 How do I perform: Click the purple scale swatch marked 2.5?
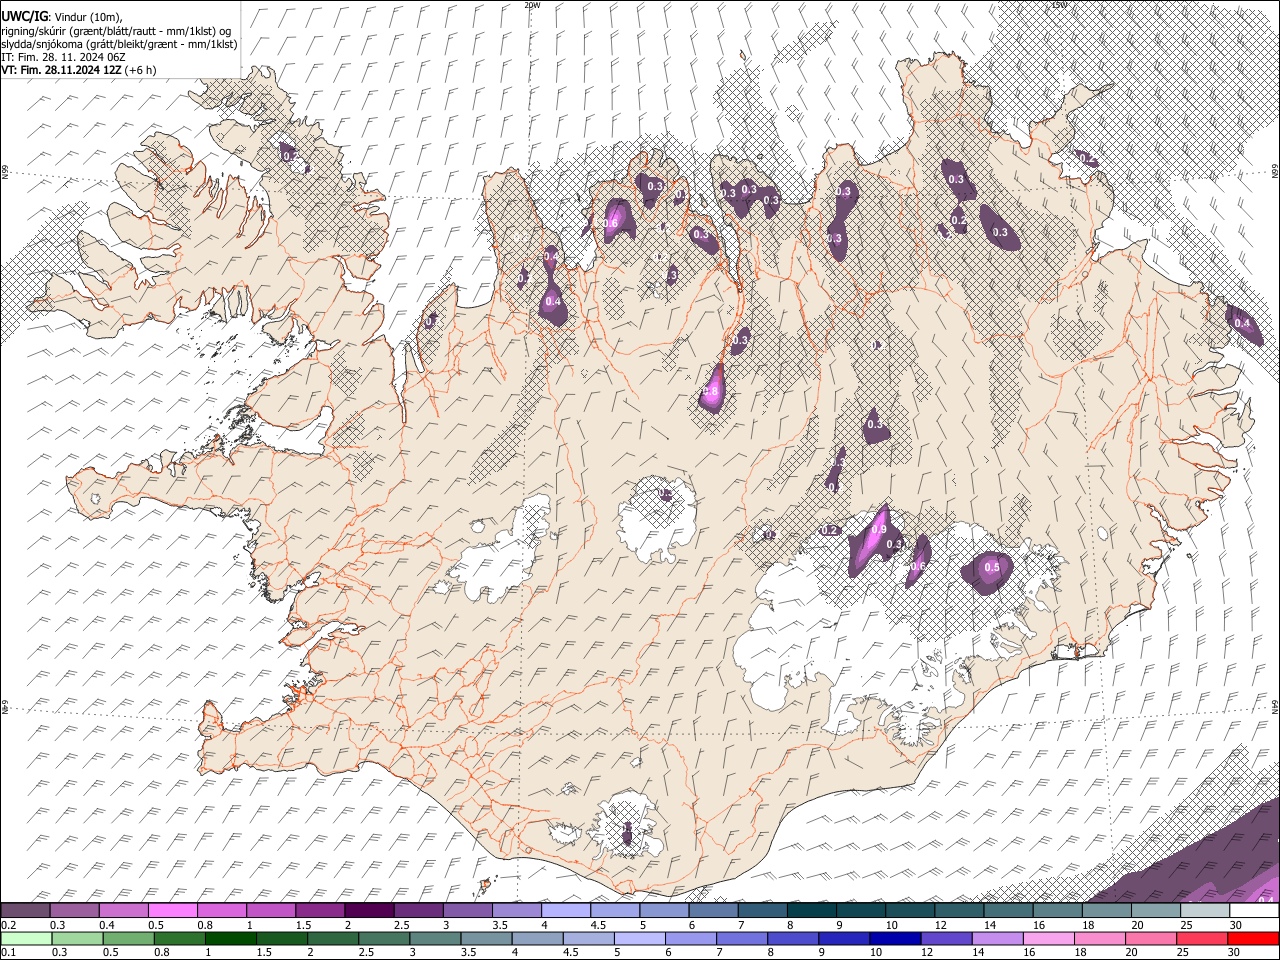coord(418,910)
